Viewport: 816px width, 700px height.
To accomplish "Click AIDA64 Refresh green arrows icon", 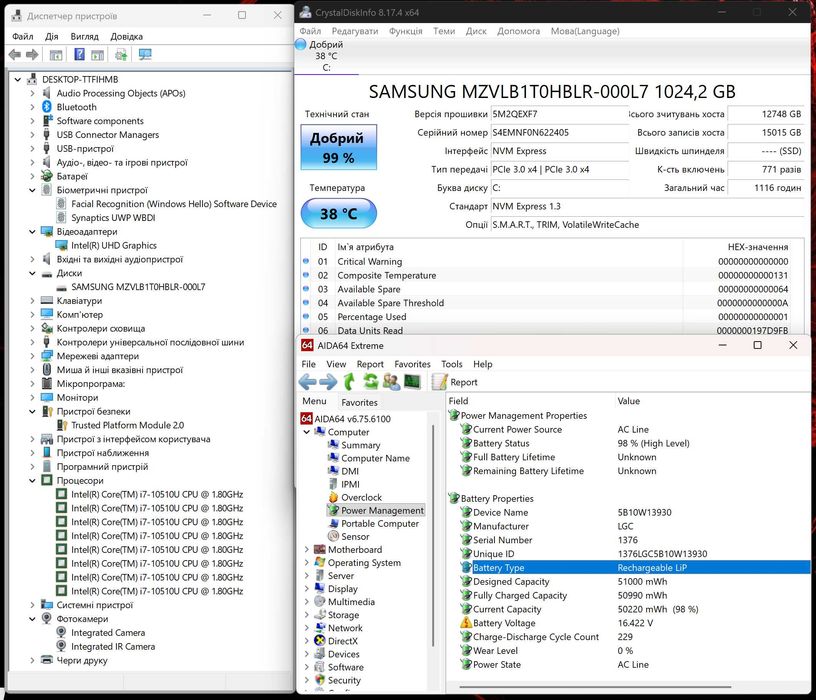I will point(370,382).
